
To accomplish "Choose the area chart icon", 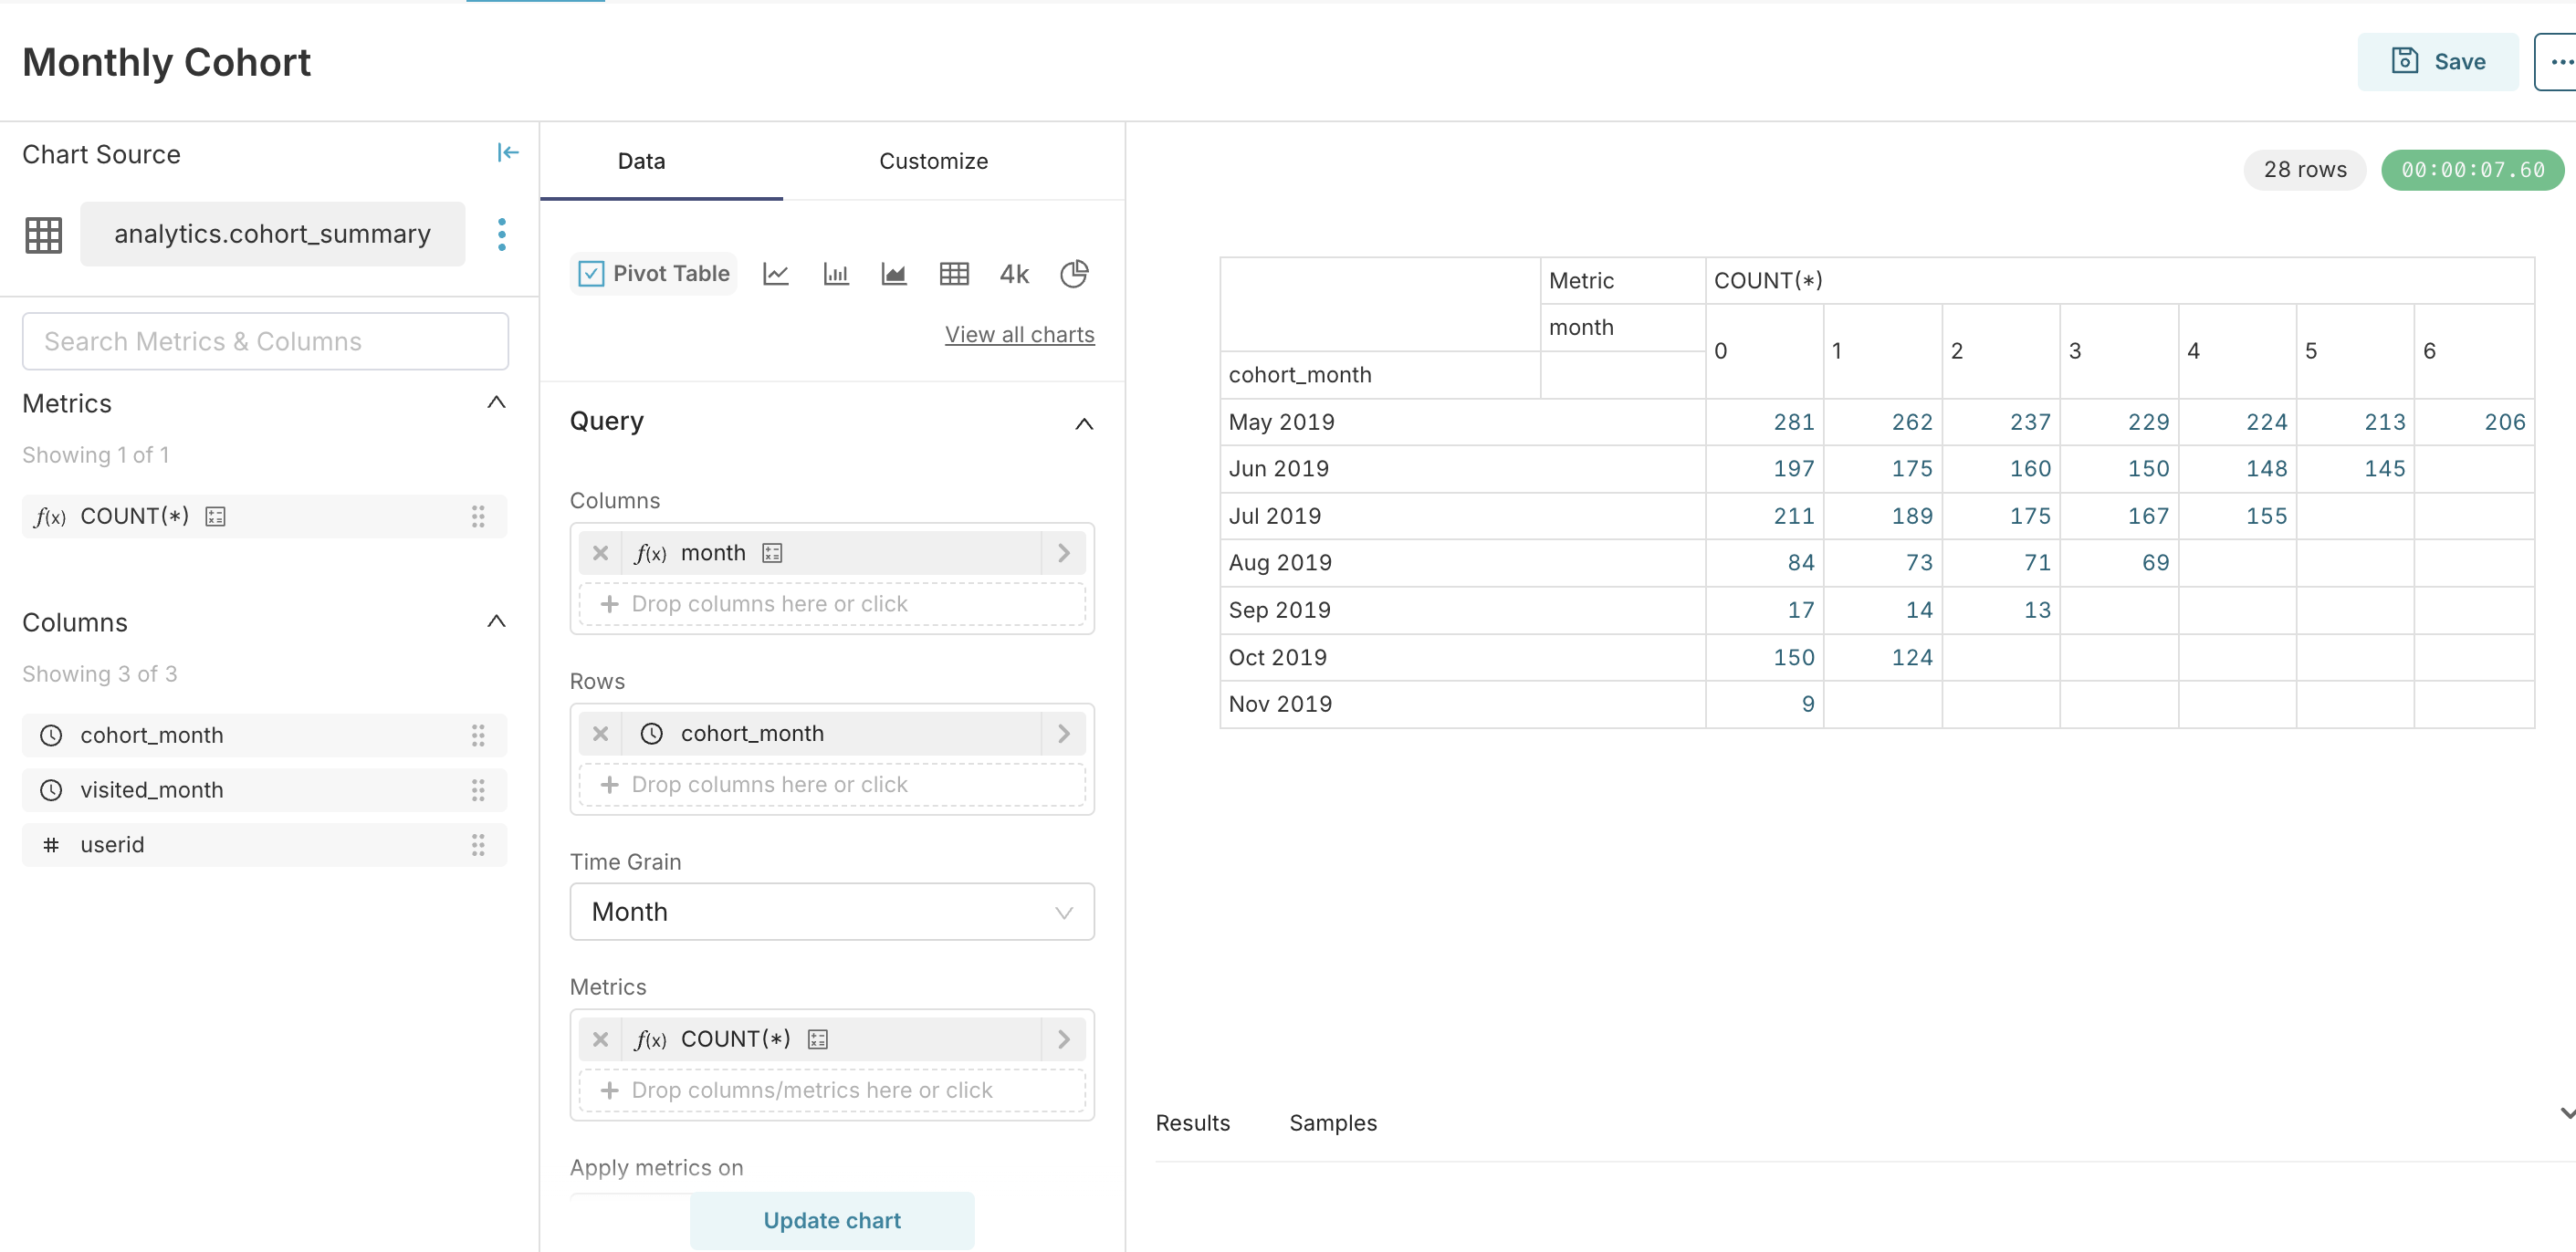I will 893,274.
